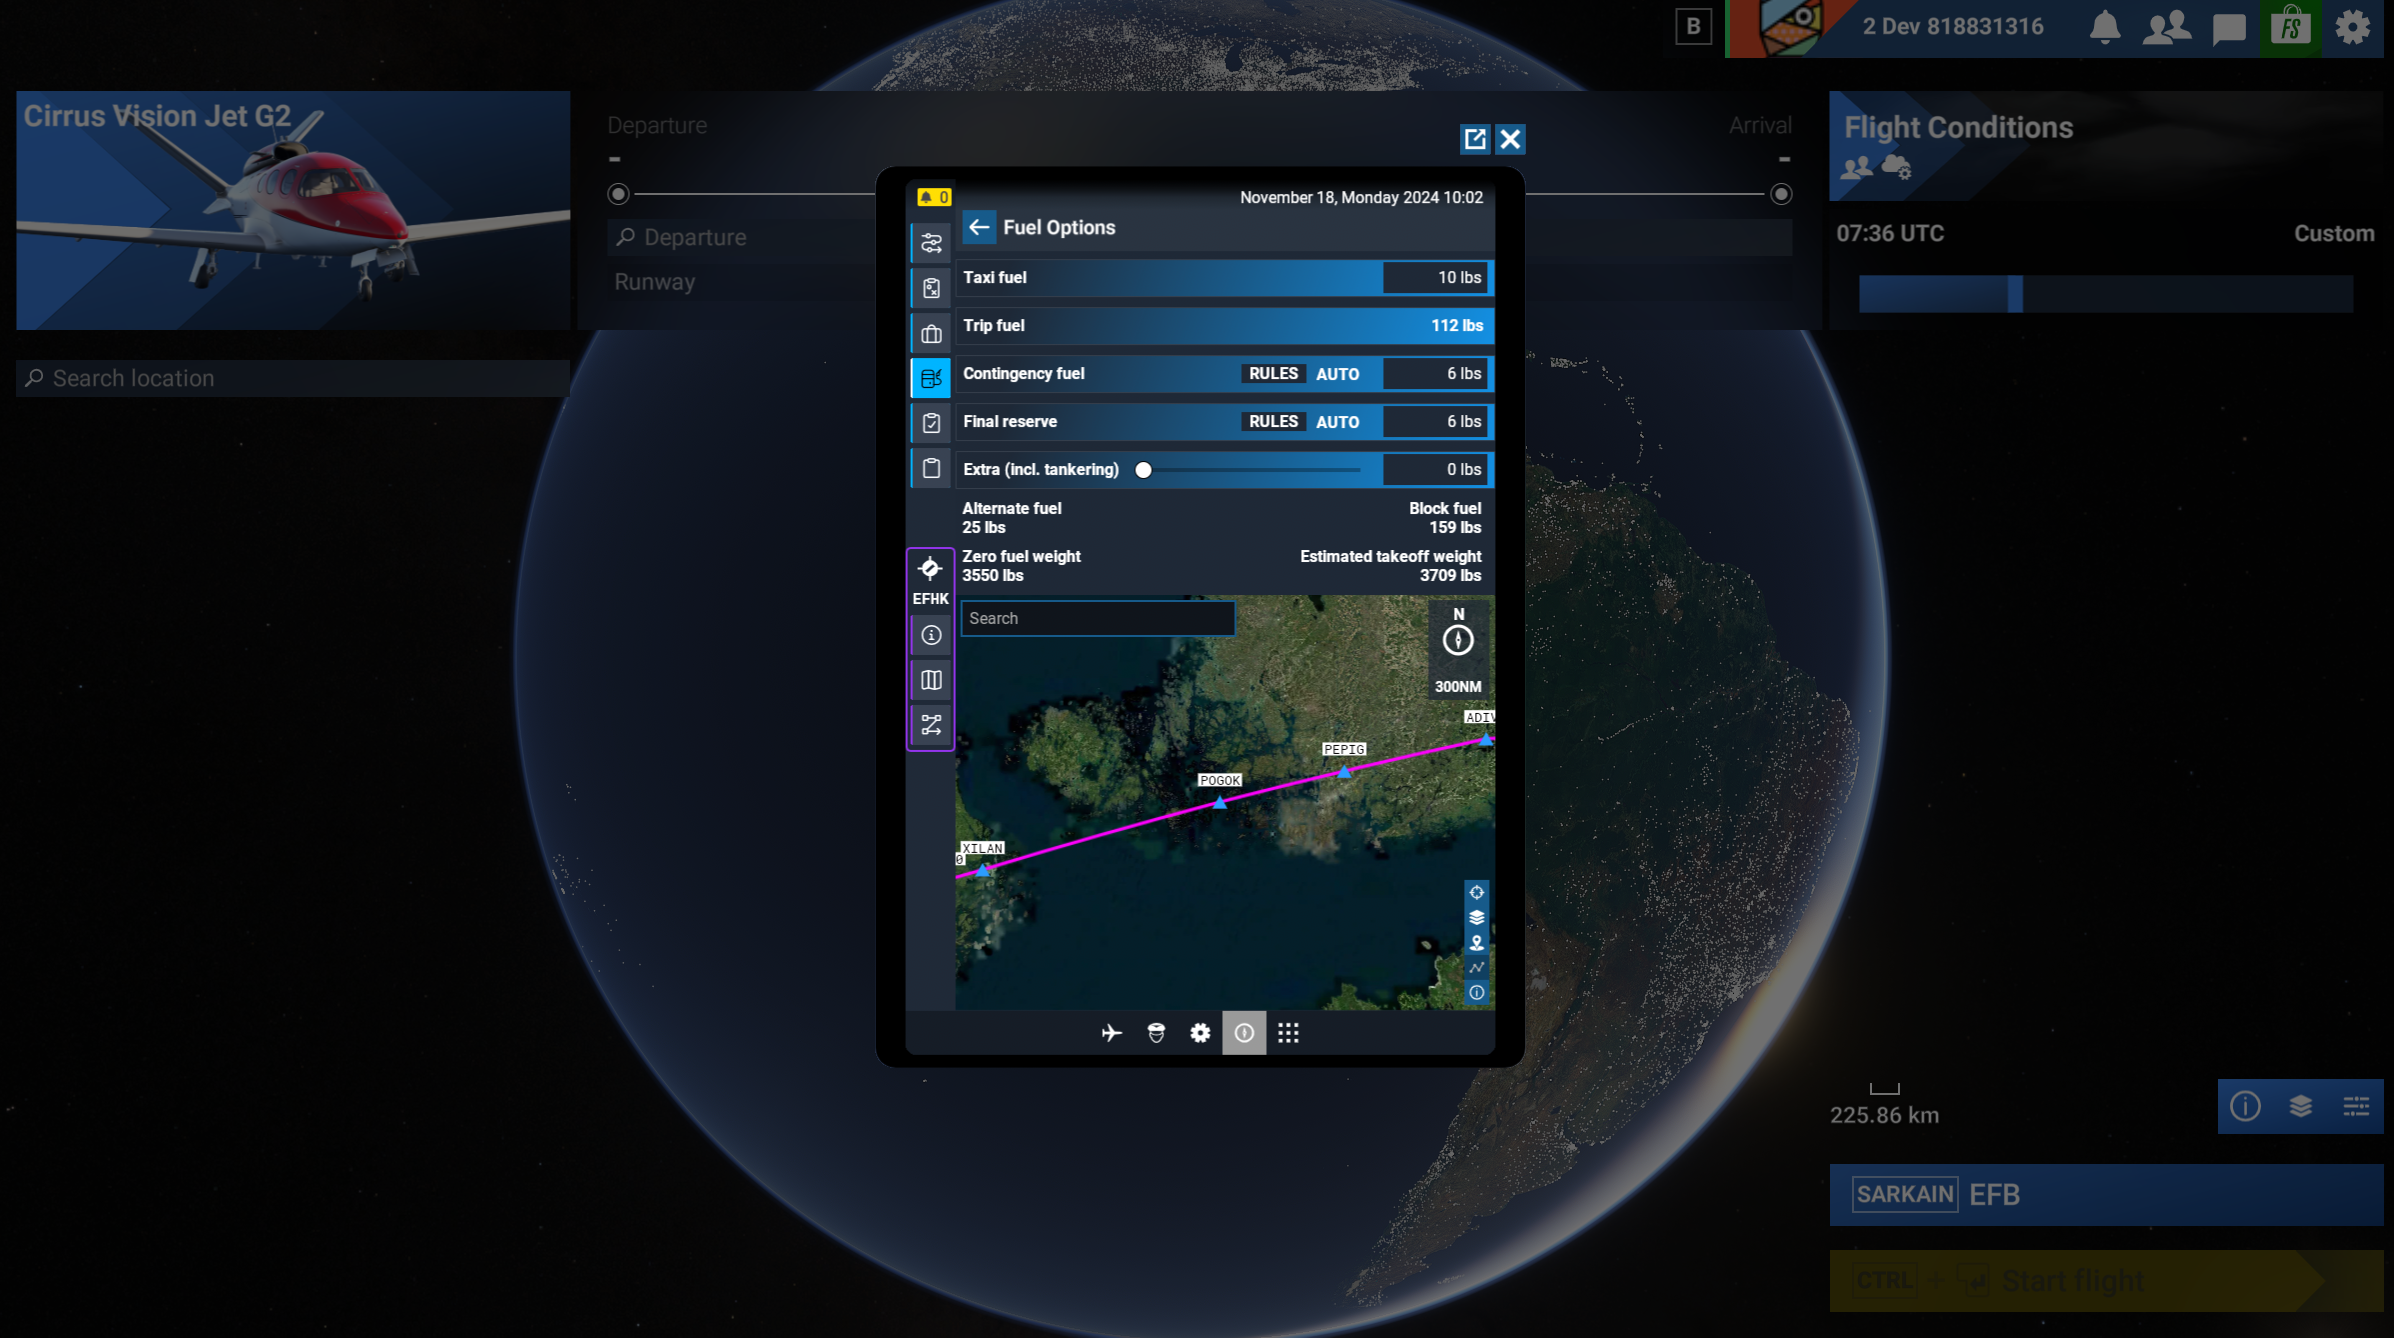Open the folded map sidebar icon
2394x1338 pixels.
[931, 680]
